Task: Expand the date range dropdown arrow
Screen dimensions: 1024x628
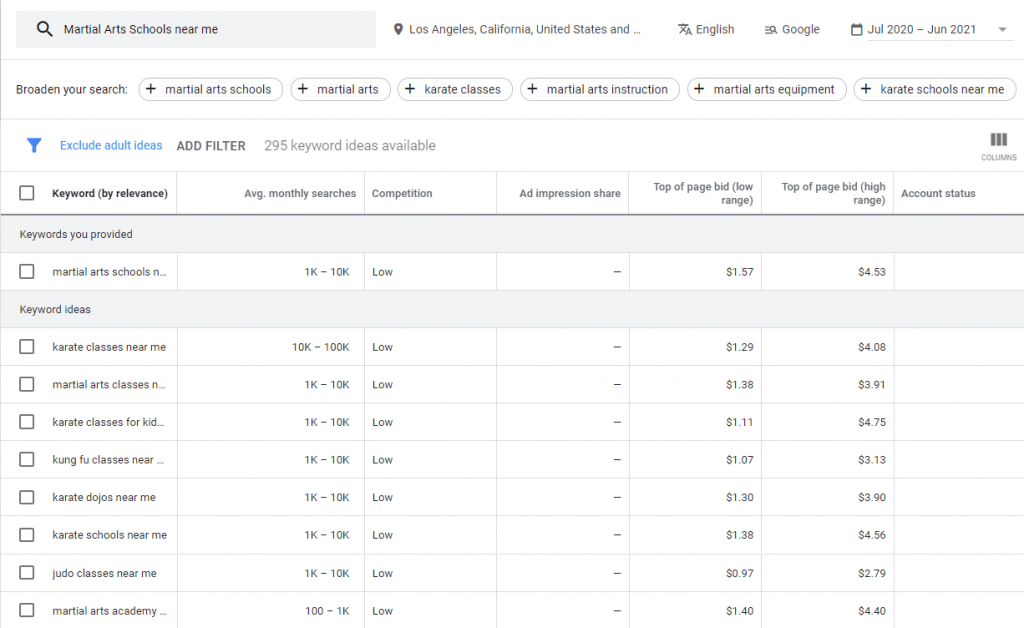Action: click(1002, 29)
